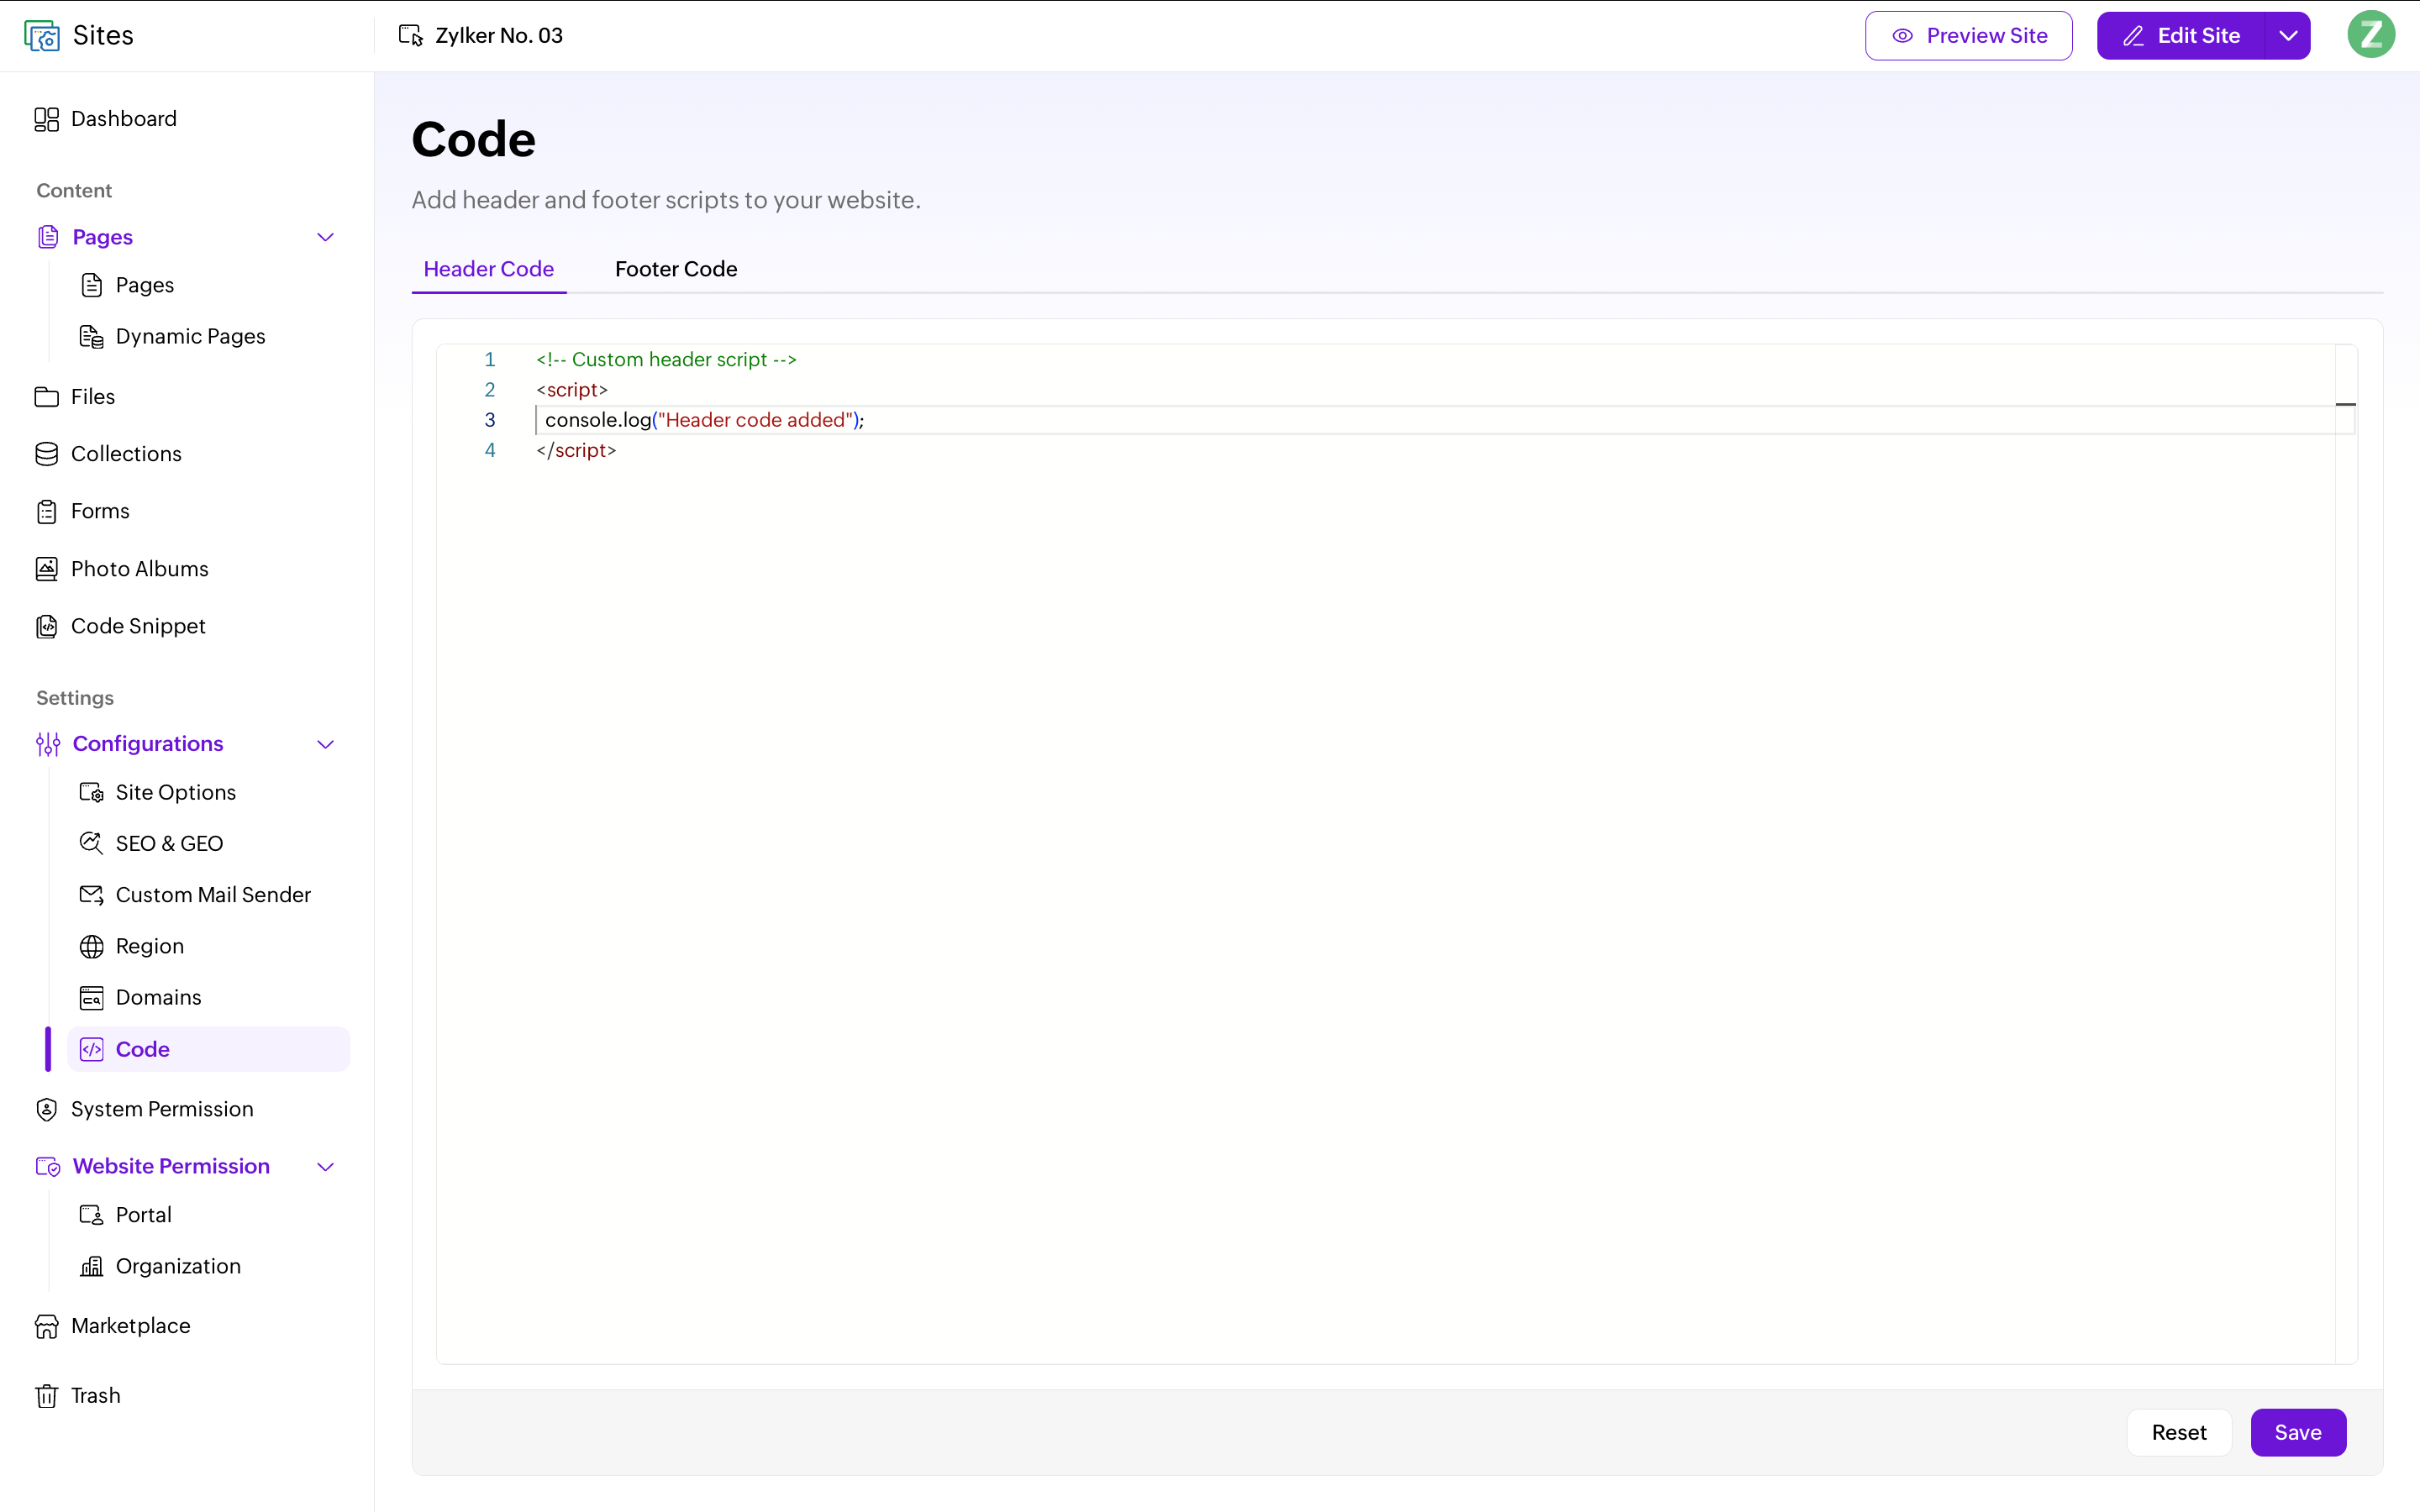Open the Edit Site dropdown arrow
This screenshot has width=2420, height=1512.
[2288, 36]
